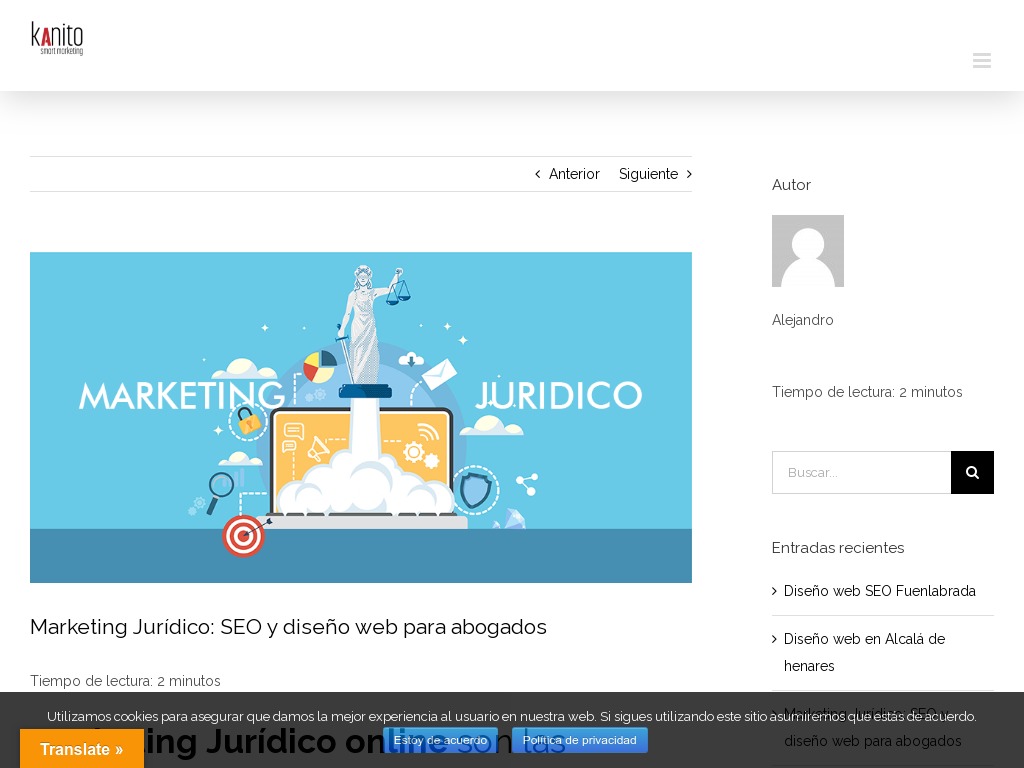Click the Buscar search input field

pyautogui.click(x=861, y=472)
